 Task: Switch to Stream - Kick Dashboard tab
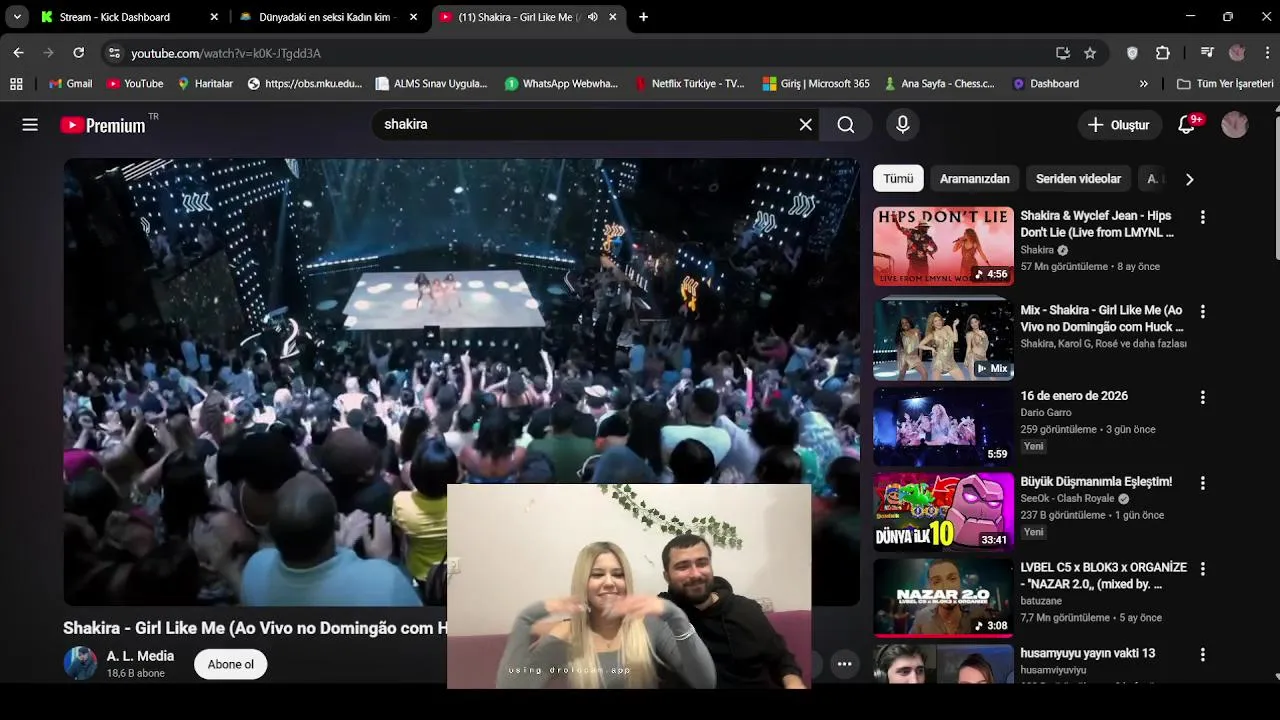point(130,17)
